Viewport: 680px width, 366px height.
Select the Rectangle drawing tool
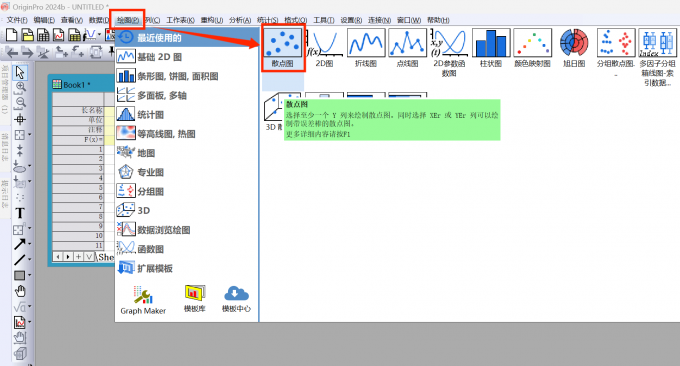coord(20,275)
